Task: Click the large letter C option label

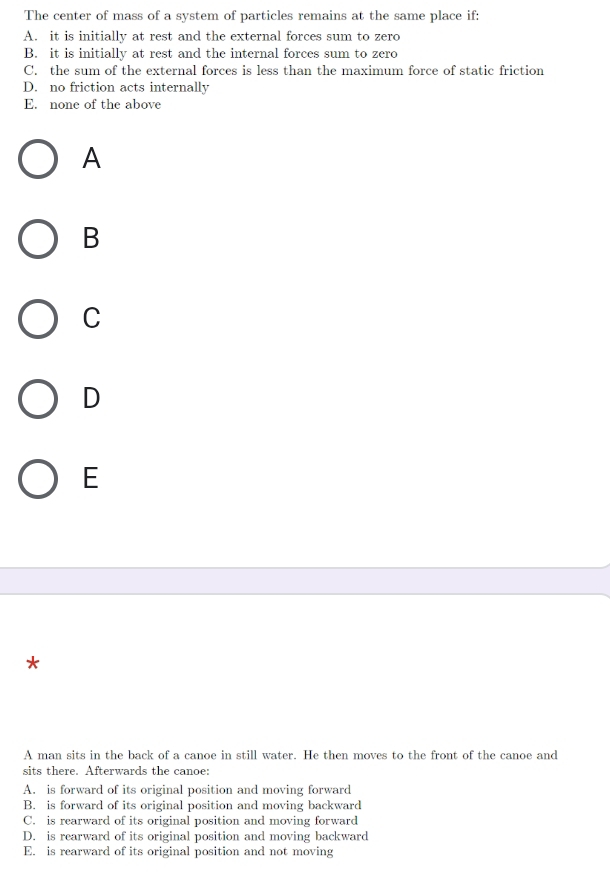Action: click(92, 318)
